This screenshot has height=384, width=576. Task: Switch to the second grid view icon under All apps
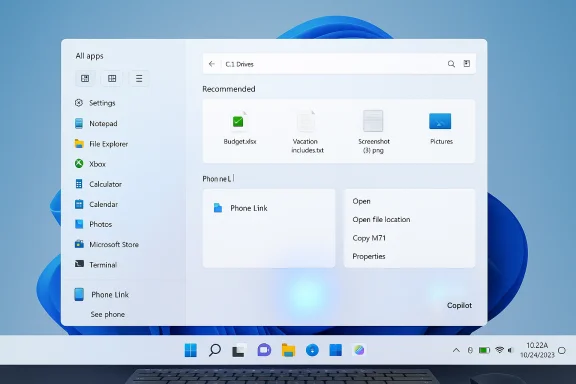112,78
